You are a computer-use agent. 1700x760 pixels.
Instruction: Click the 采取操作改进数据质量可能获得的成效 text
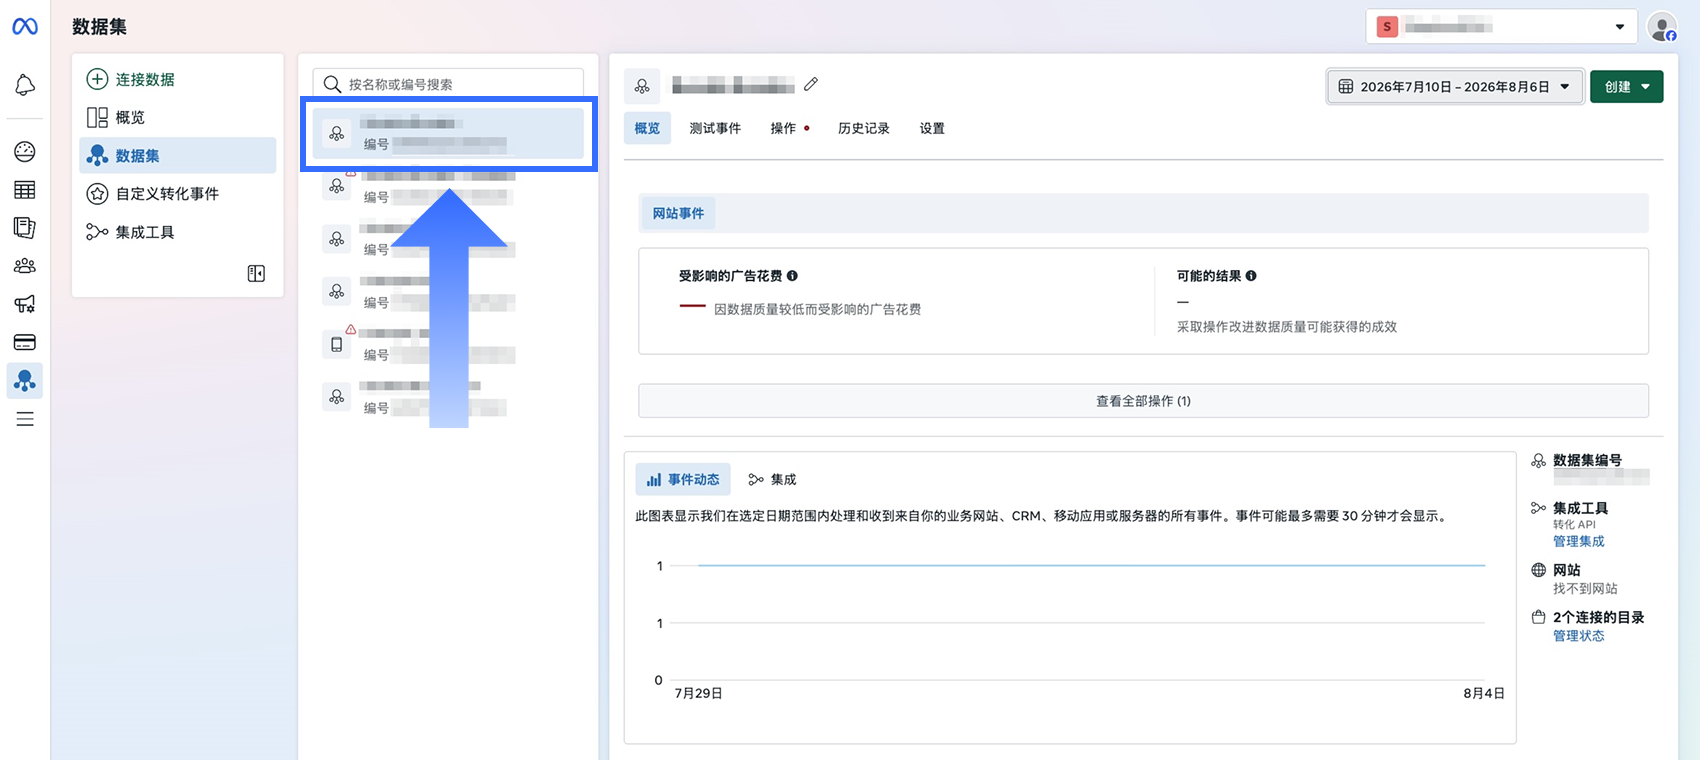pyautogui.click(x=1286, y=327)
